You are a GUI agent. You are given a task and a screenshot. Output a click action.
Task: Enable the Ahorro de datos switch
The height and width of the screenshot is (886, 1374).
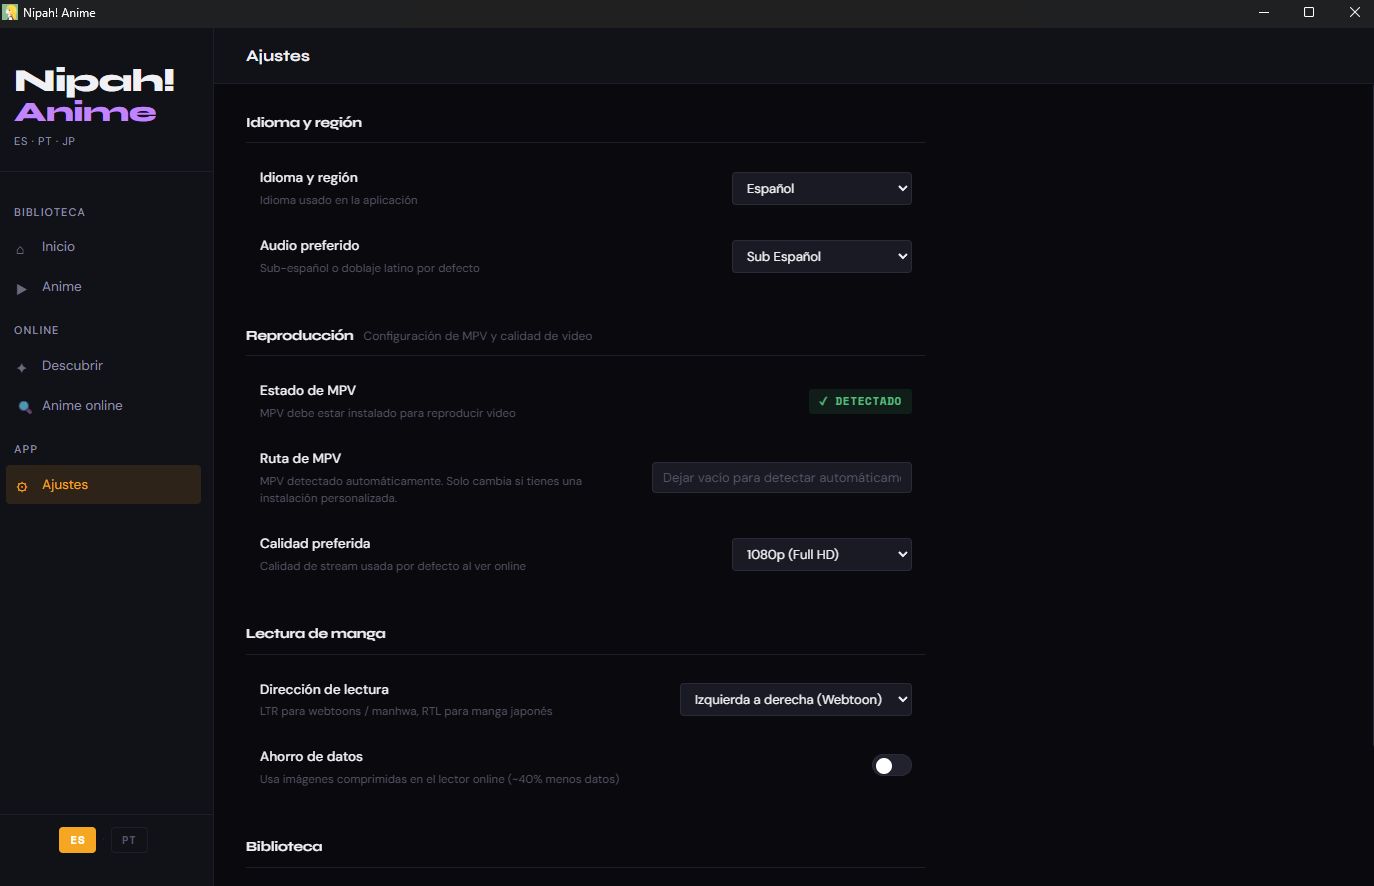point(891,765)
